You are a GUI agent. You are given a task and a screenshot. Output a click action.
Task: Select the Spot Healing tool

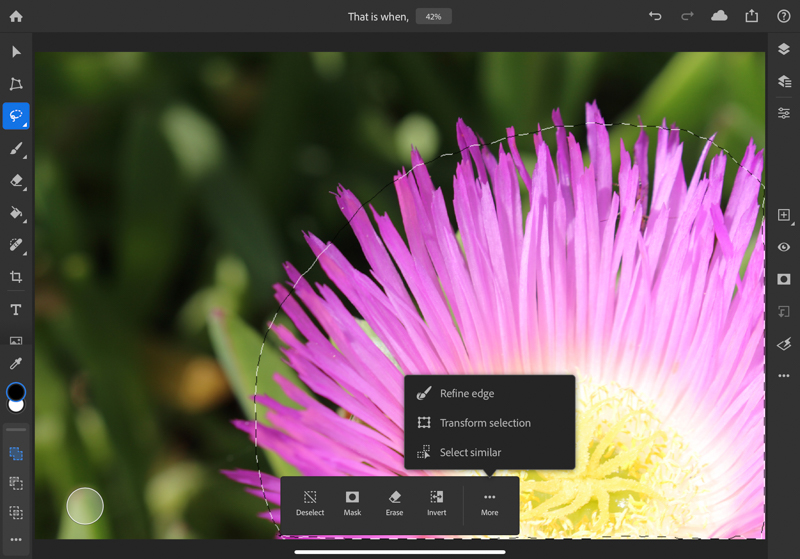16,245
